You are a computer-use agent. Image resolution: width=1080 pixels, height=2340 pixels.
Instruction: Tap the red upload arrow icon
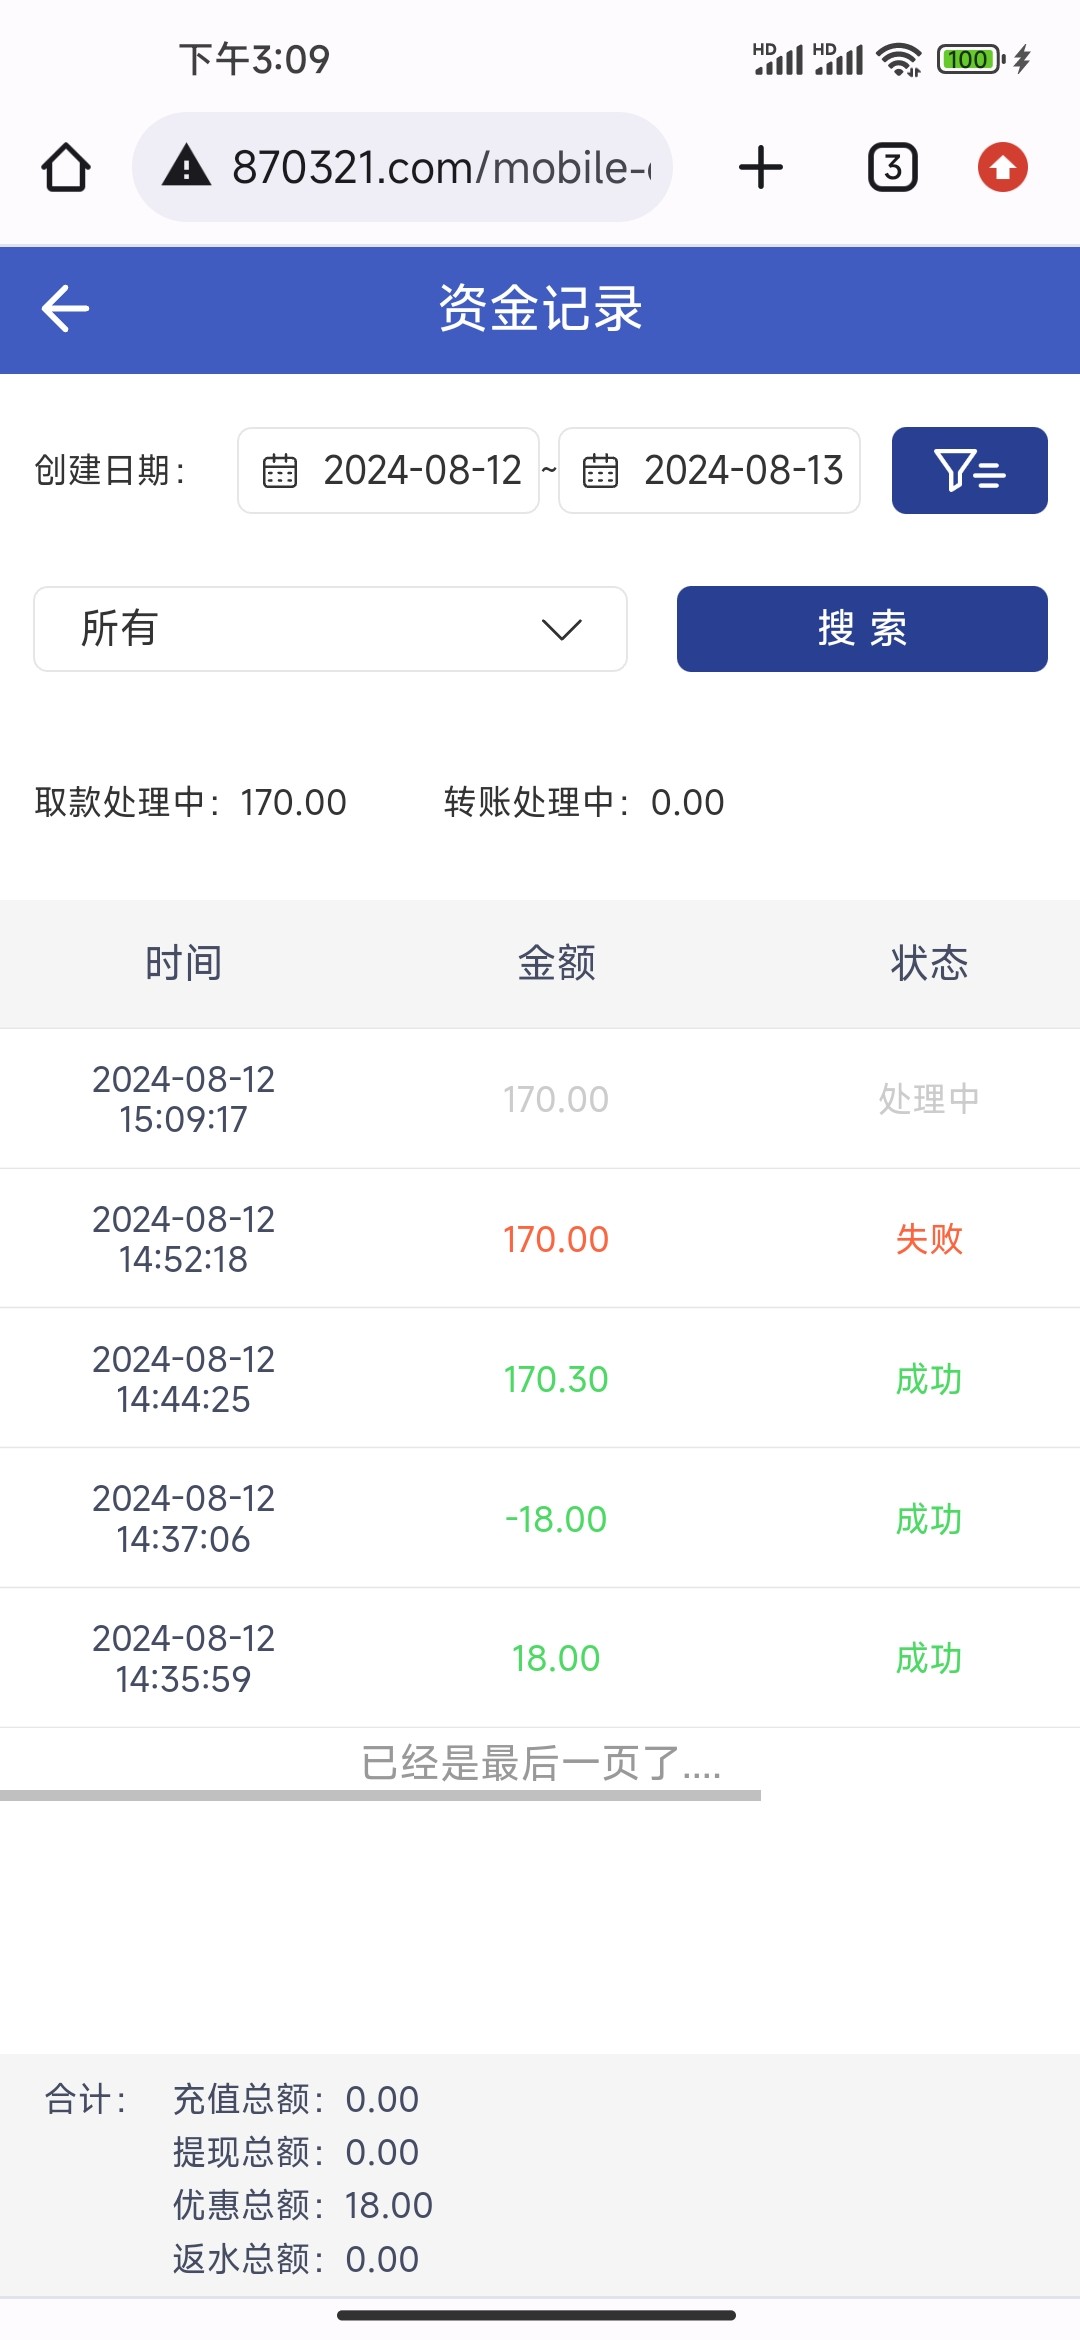[x=1002, y=167]
